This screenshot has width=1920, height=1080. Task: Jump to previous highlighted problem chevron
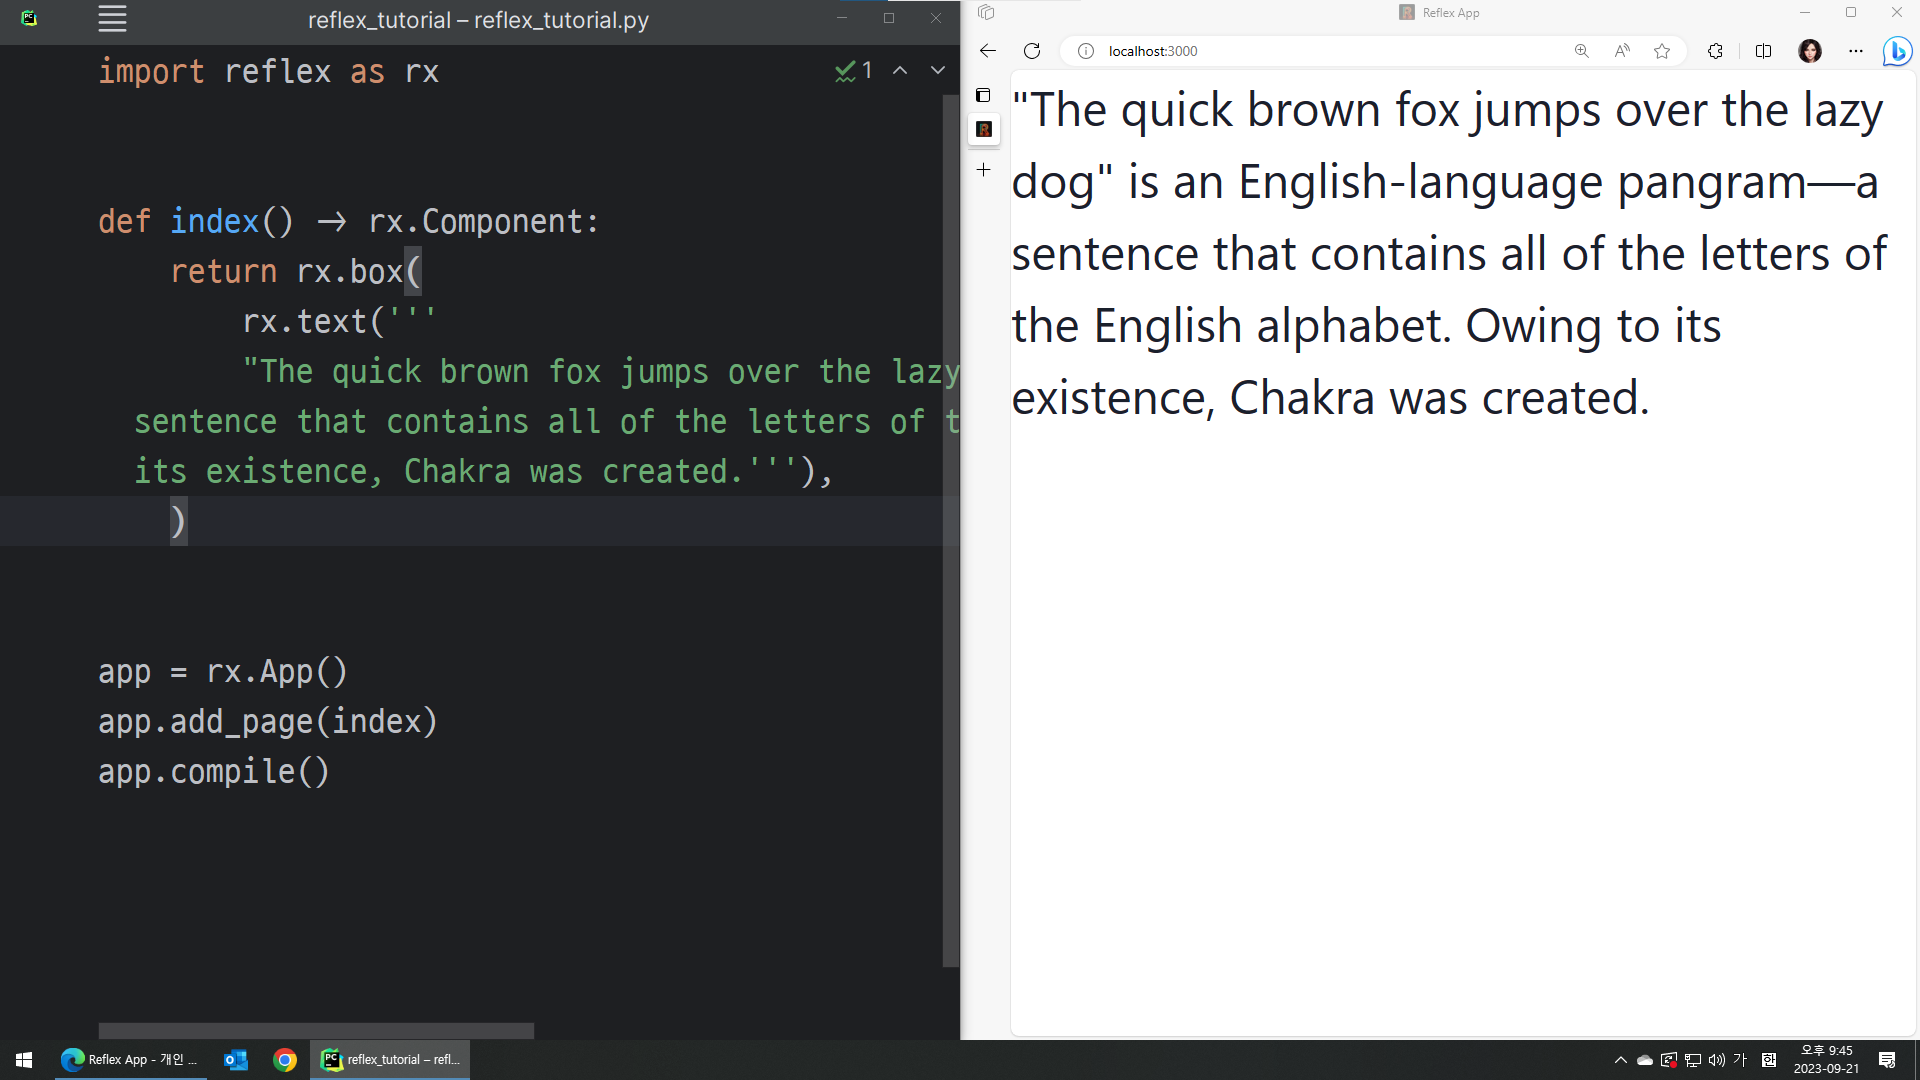900,70
